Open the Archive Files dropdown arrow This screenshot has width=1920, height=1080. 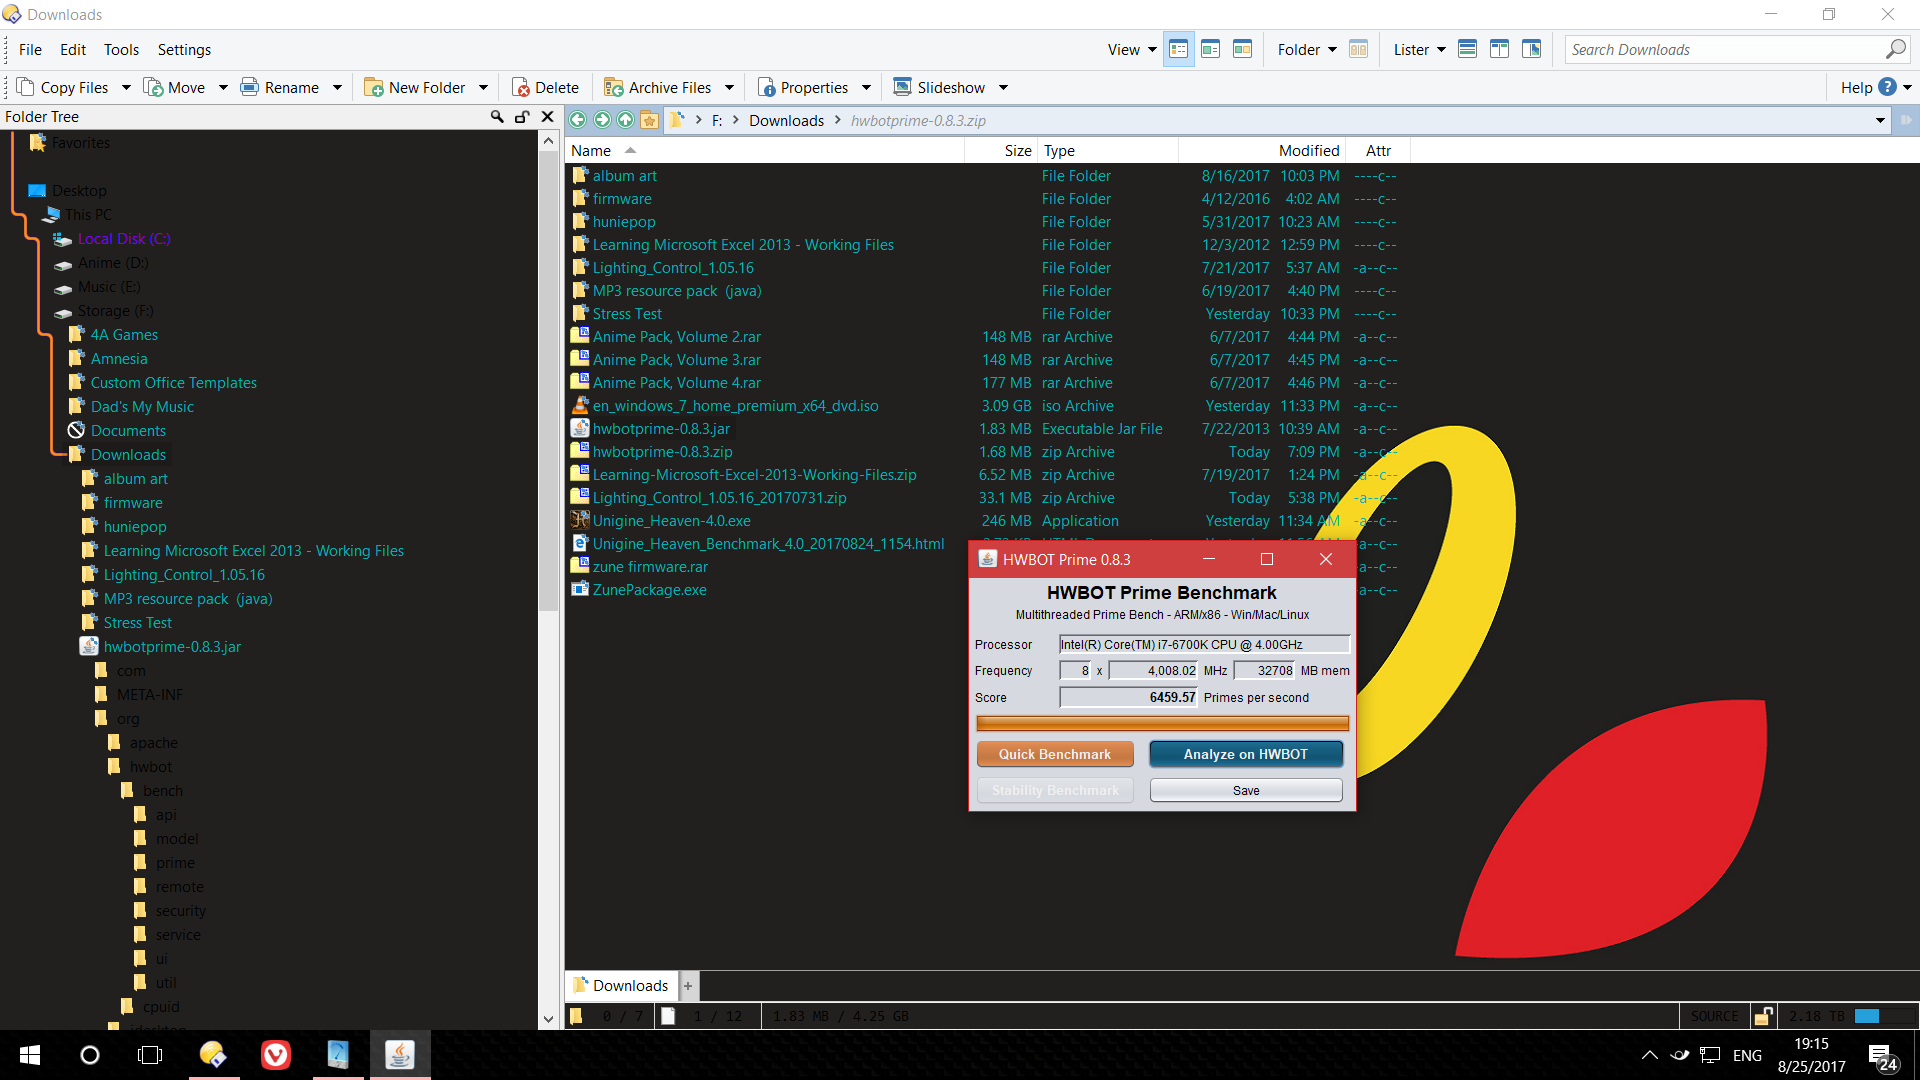[x=729, y=88]
